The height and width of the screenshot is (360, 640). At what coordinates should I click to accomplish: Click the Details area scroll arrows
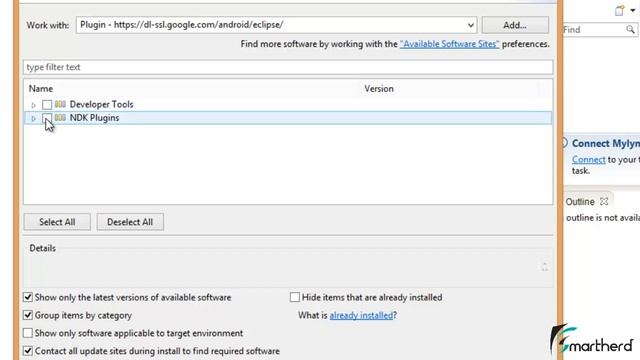pos(544,267)
